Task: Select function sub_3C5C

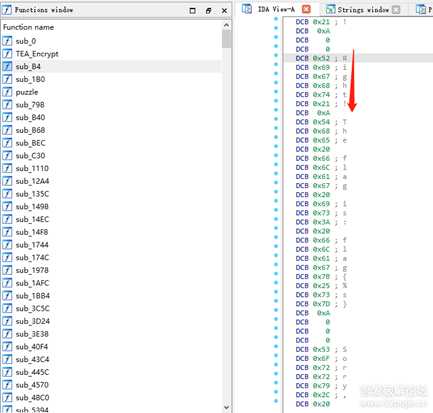Action: (x=32, y=308)
